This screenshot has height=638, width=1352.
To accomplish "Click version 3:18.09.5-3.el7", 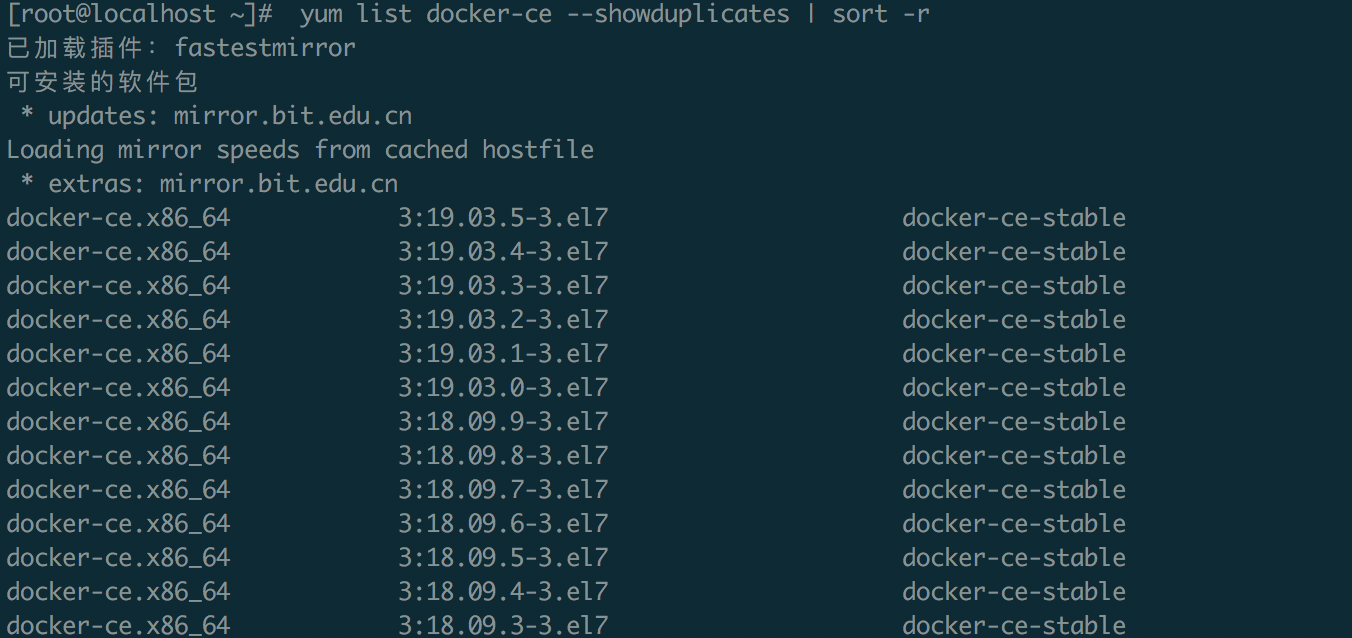I will pyautogui.click(x=503, y=558).
